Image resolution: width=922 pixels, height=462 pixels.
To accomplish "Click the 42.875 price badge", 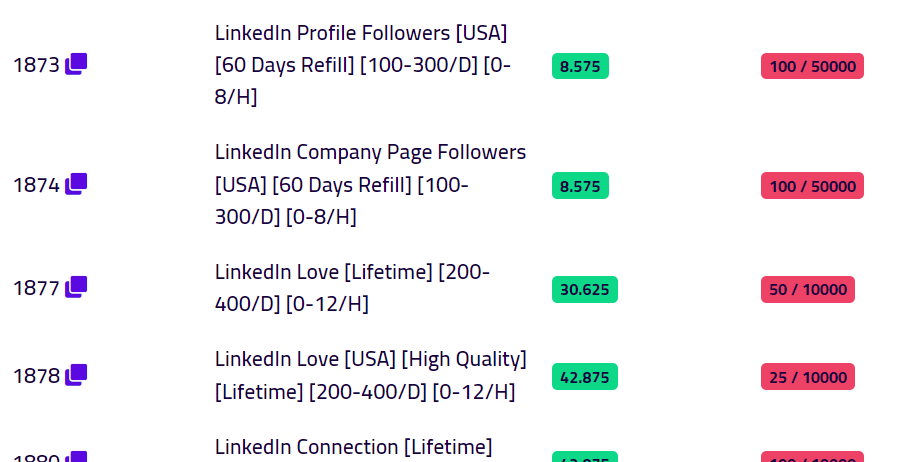I will click(x=584, y=377).
